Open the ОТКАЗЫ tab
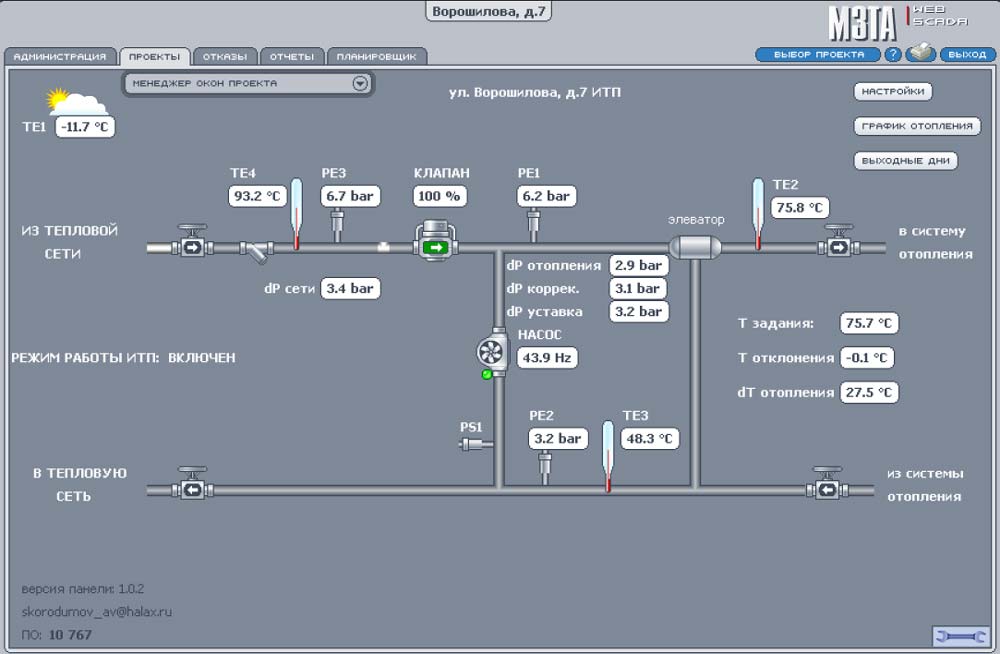This screenshot has width=1000, height=654. coord(225,57)
